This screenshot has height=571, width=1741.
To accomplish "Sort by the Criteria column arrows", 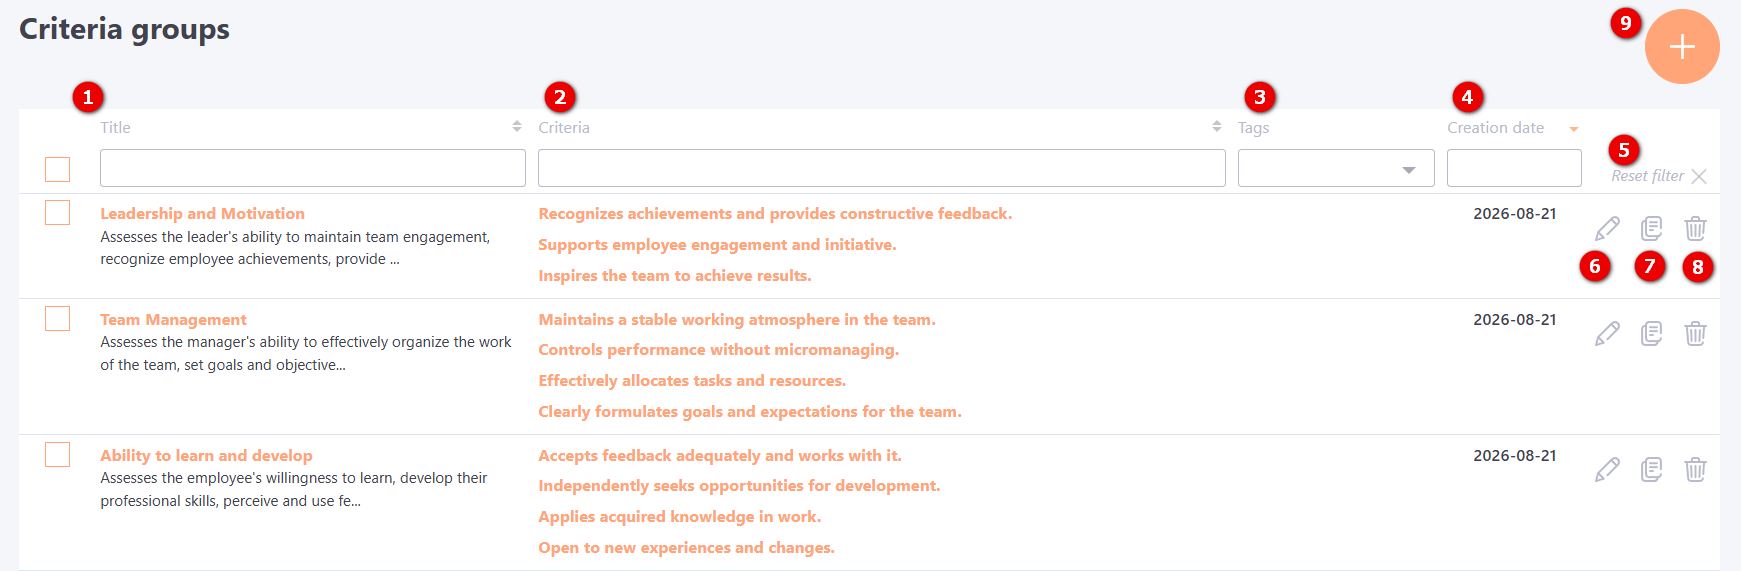I will point(1217,127).
